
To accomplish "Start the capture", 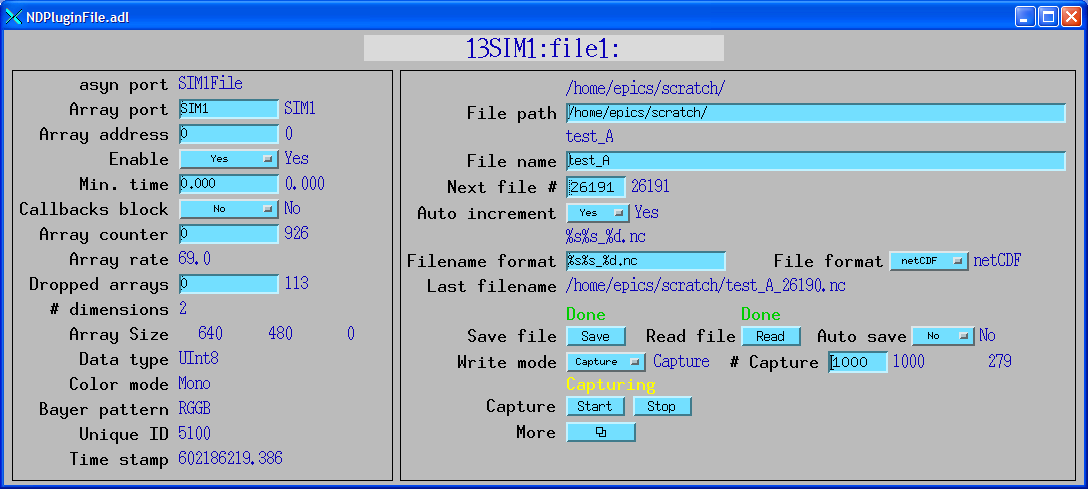I will pyautogui.click(x=595, y=406).
